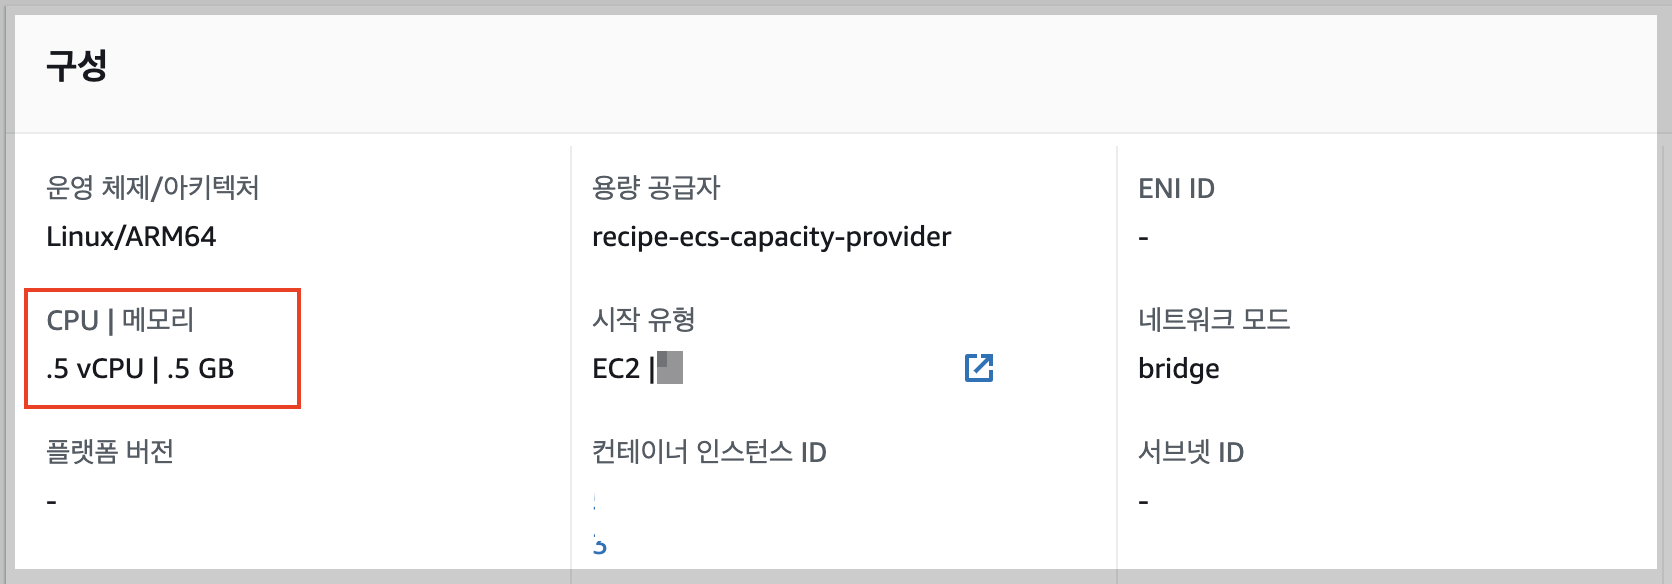Image resolution: width=1672 pixels, height=584 pixels.
Task: Click the 플랫폼 버전 dash value
Action: click(x=50, y=498)
